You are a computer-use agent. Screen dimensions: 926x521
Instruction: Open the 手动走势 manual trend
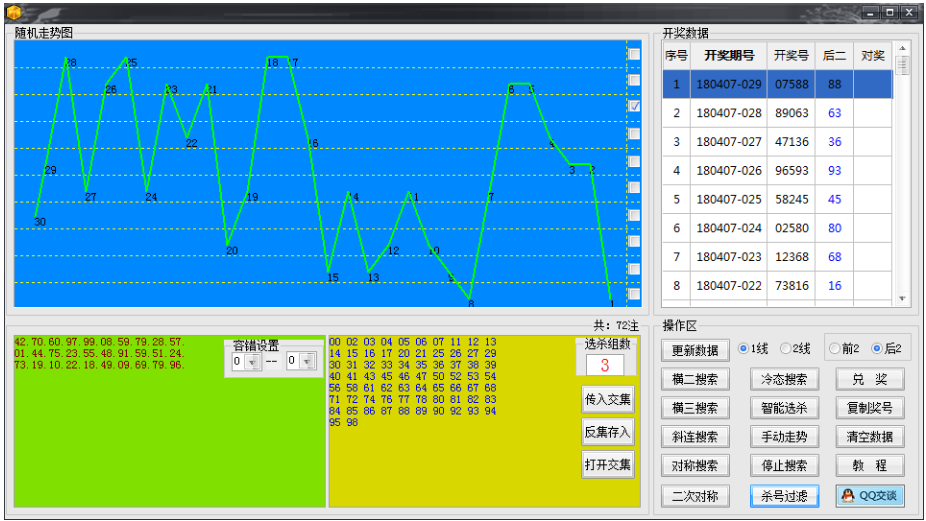(x=784, y=437)
